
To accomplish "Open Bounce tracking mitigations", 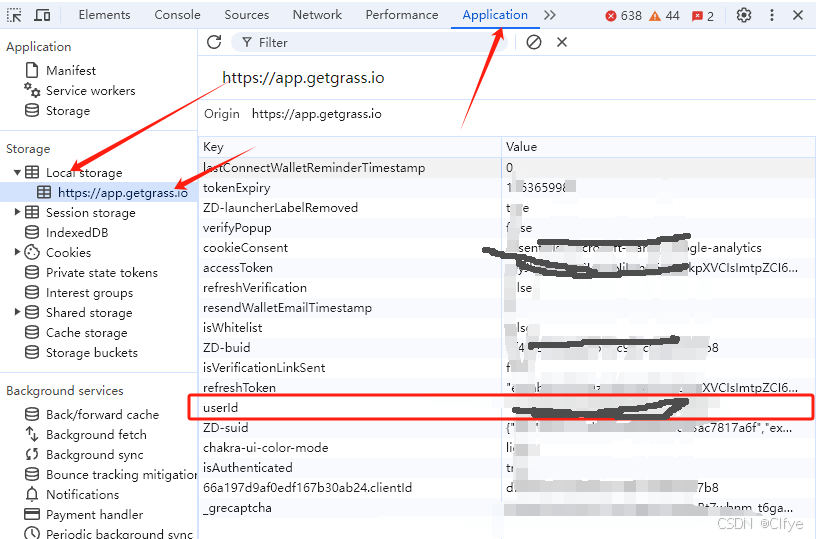I will 110,474.
